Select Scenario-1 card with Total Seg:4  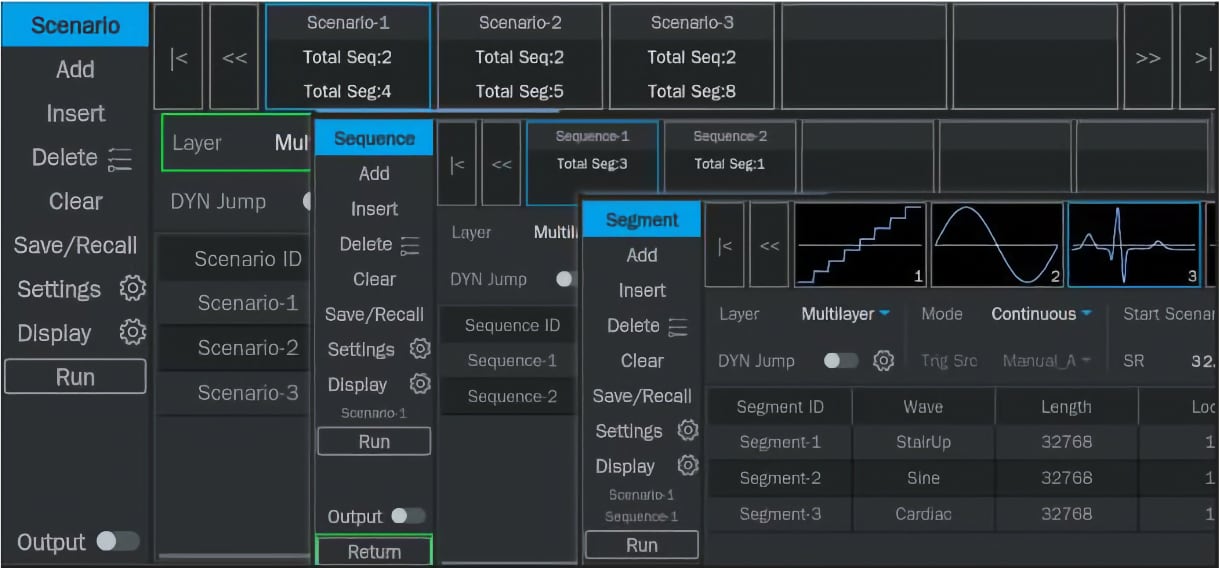[348, 57]
